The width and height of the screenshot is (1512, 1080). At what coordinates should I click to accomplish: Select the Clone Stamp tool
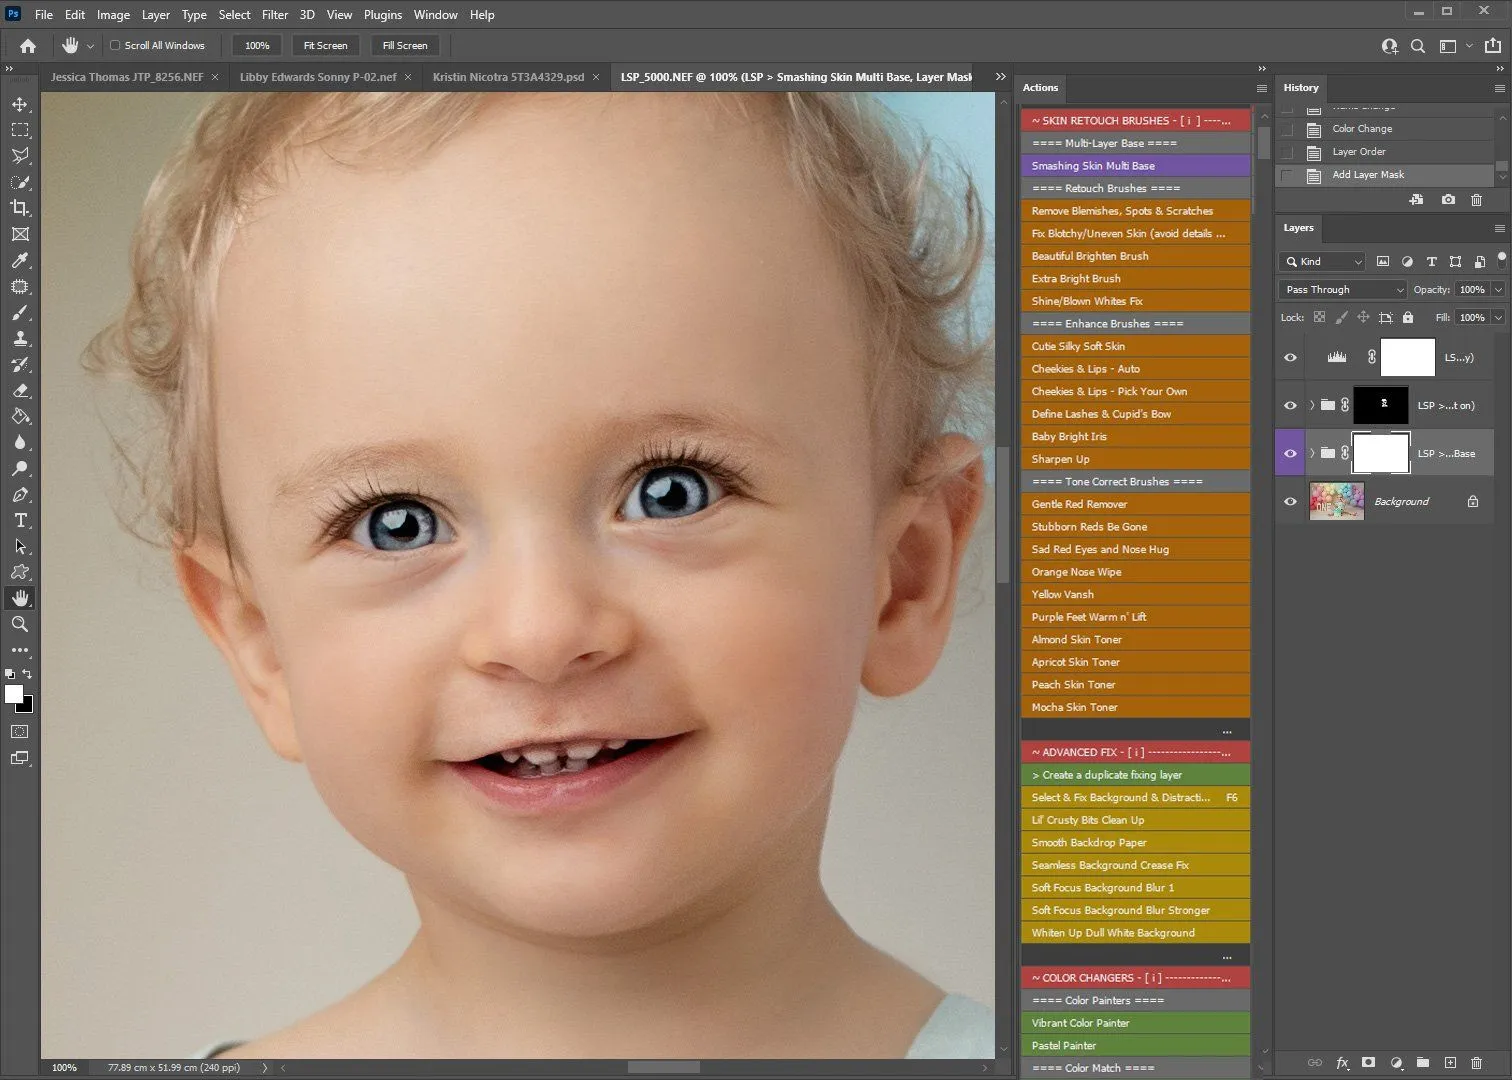(20, 339)
